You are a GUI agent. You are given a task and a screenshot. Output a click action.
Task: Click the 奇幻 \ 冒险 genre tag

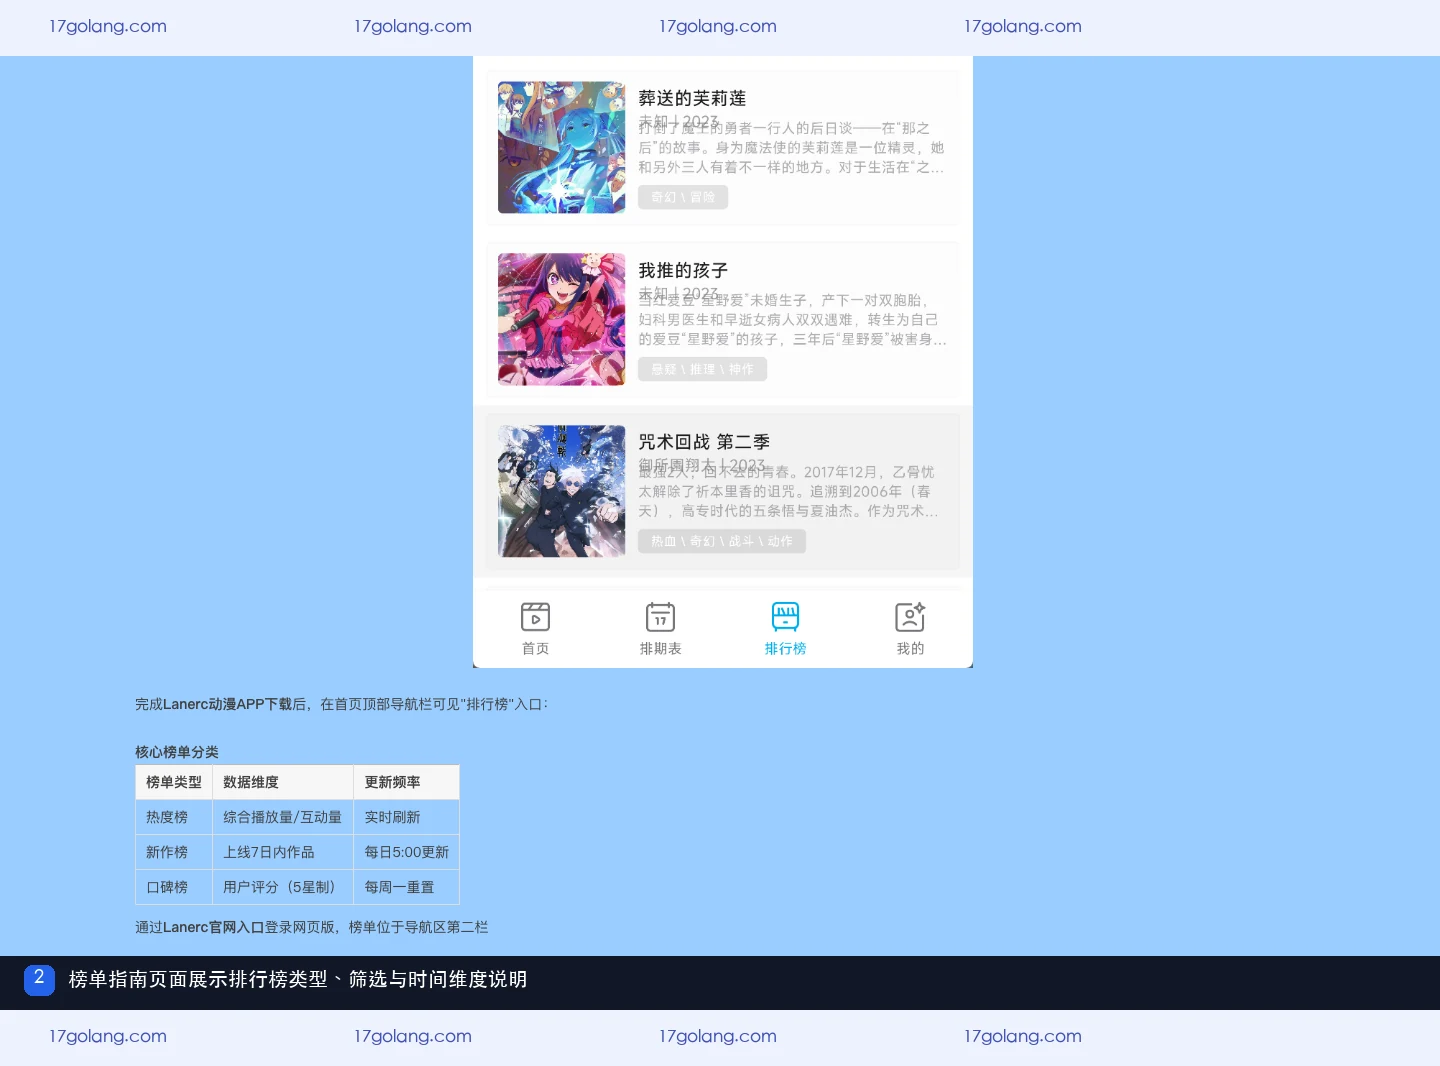(683, 197)
